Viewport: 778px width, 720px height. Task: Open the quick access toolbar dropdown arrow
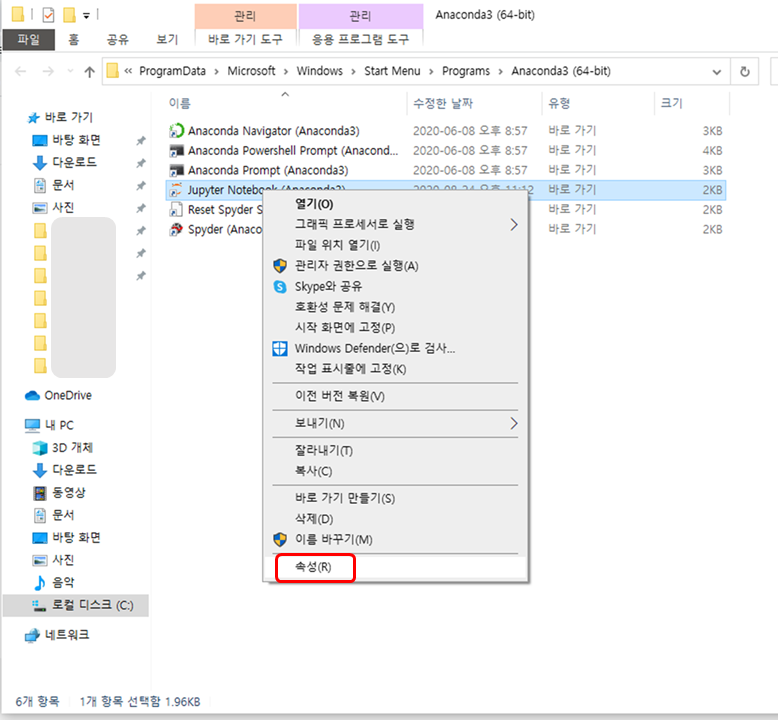tap(86, 16)
